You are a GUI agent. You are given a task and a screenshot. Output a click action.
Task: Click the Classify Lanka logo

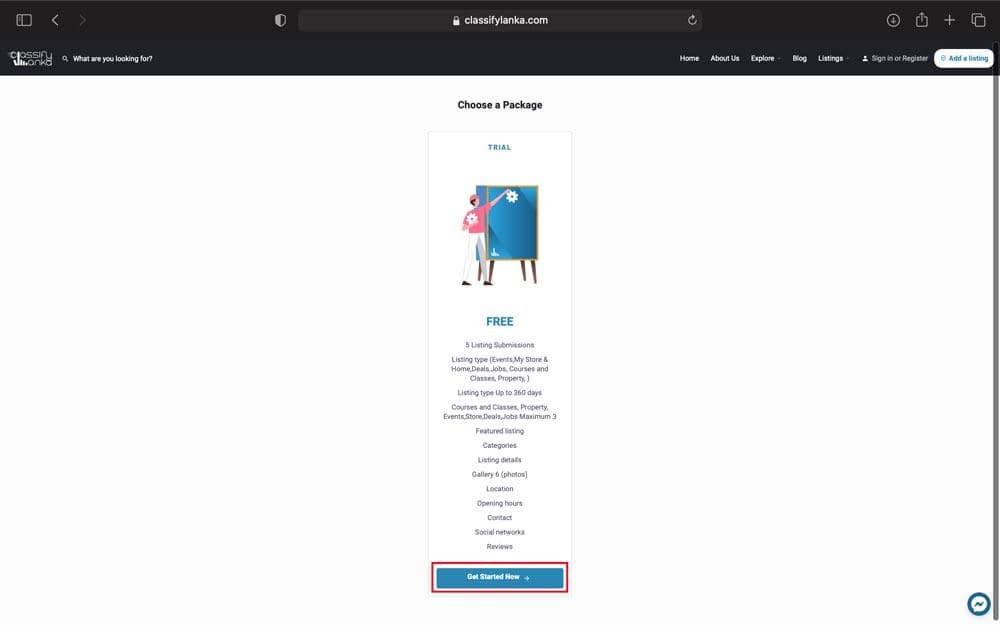coord(31,59)
